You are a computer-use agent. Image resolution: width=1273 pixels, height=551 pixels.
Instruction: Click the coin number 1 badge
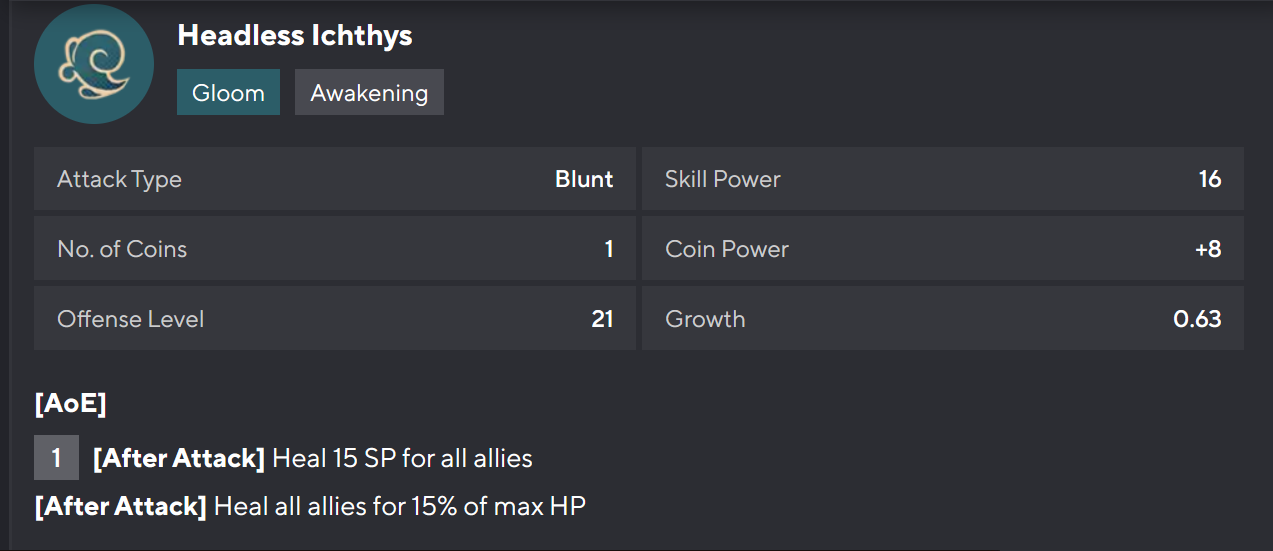(x=56, y=458)
